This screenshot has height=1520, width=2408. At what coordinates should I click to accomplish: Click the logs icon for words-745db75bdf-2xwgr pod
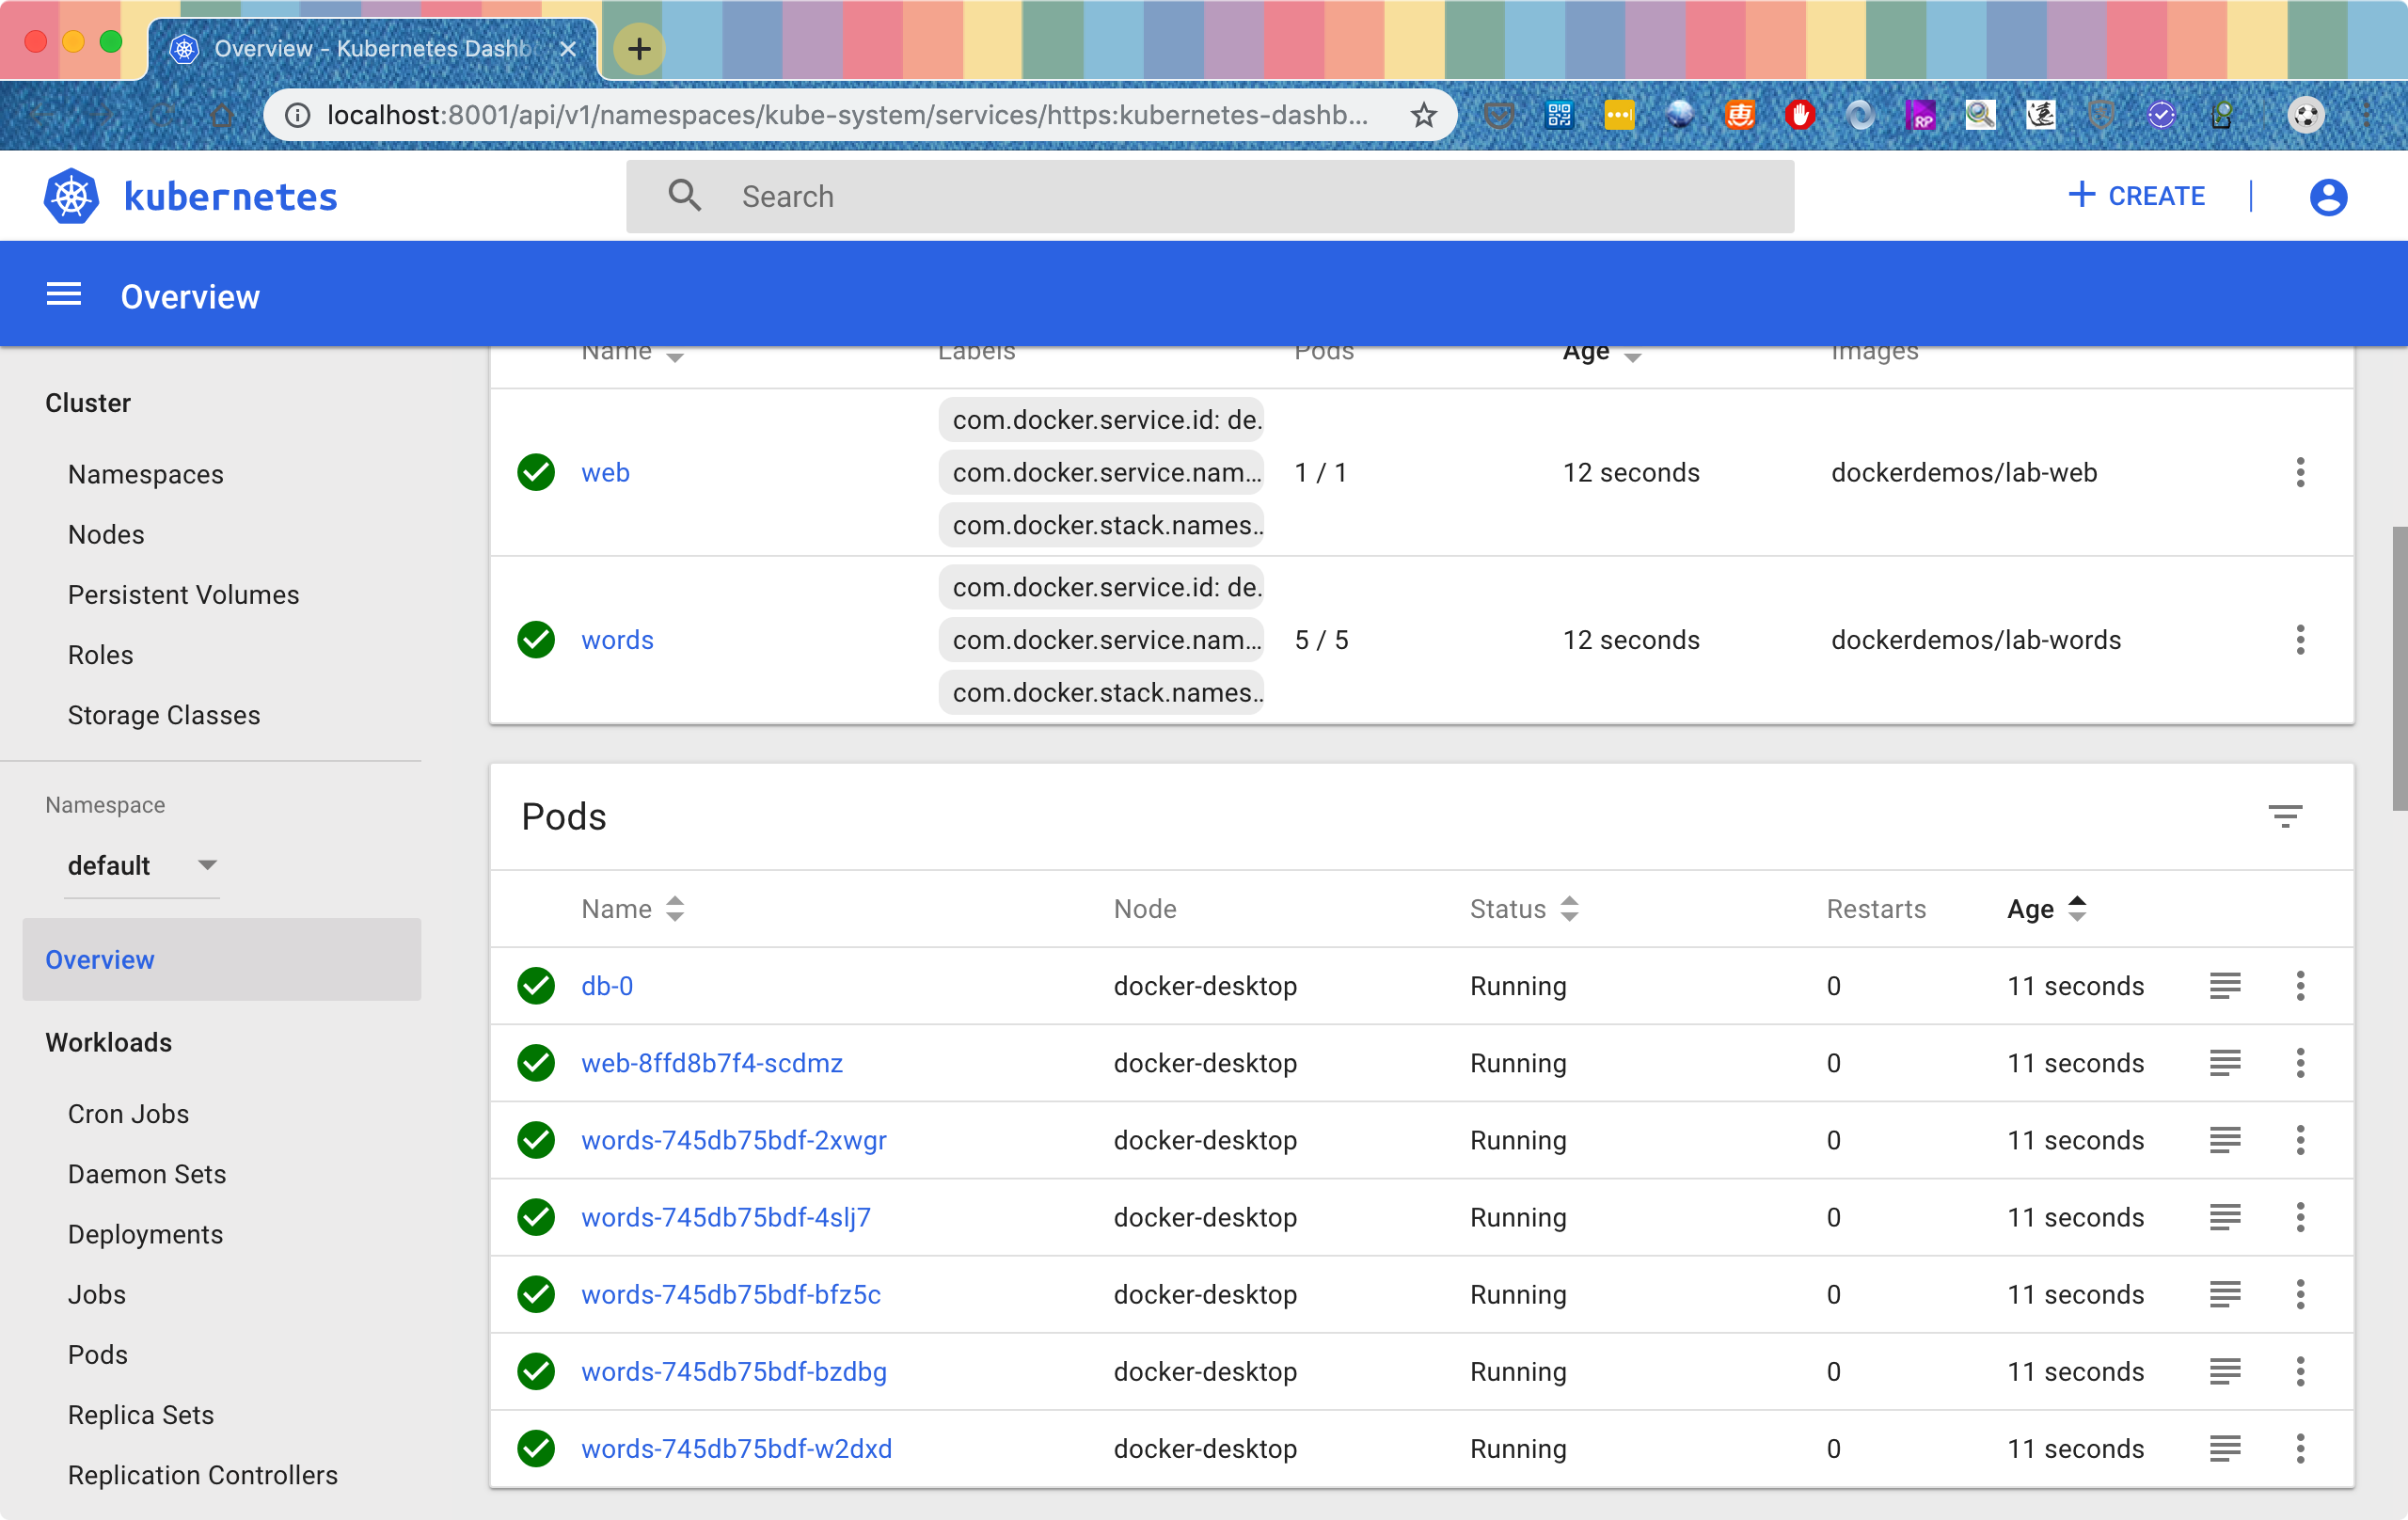[2225, 1140]
